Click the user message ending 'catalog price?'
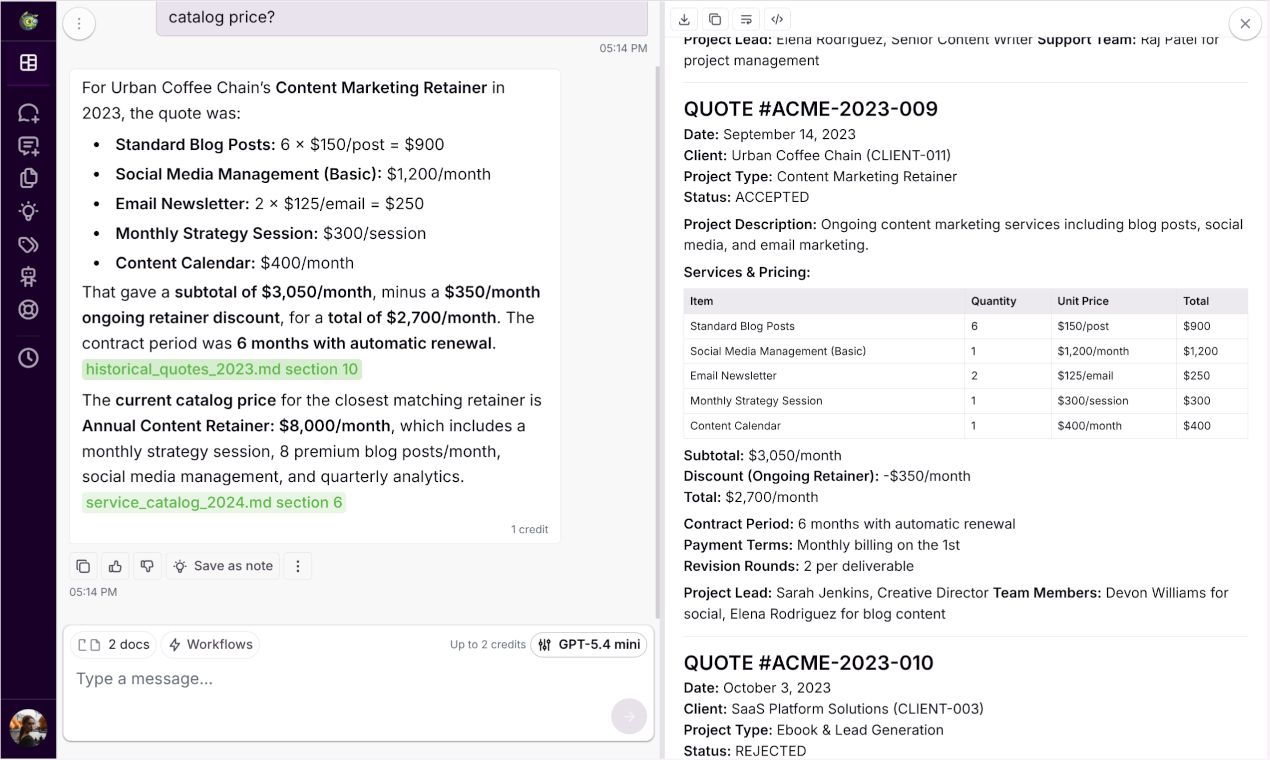 coord(402,17)
